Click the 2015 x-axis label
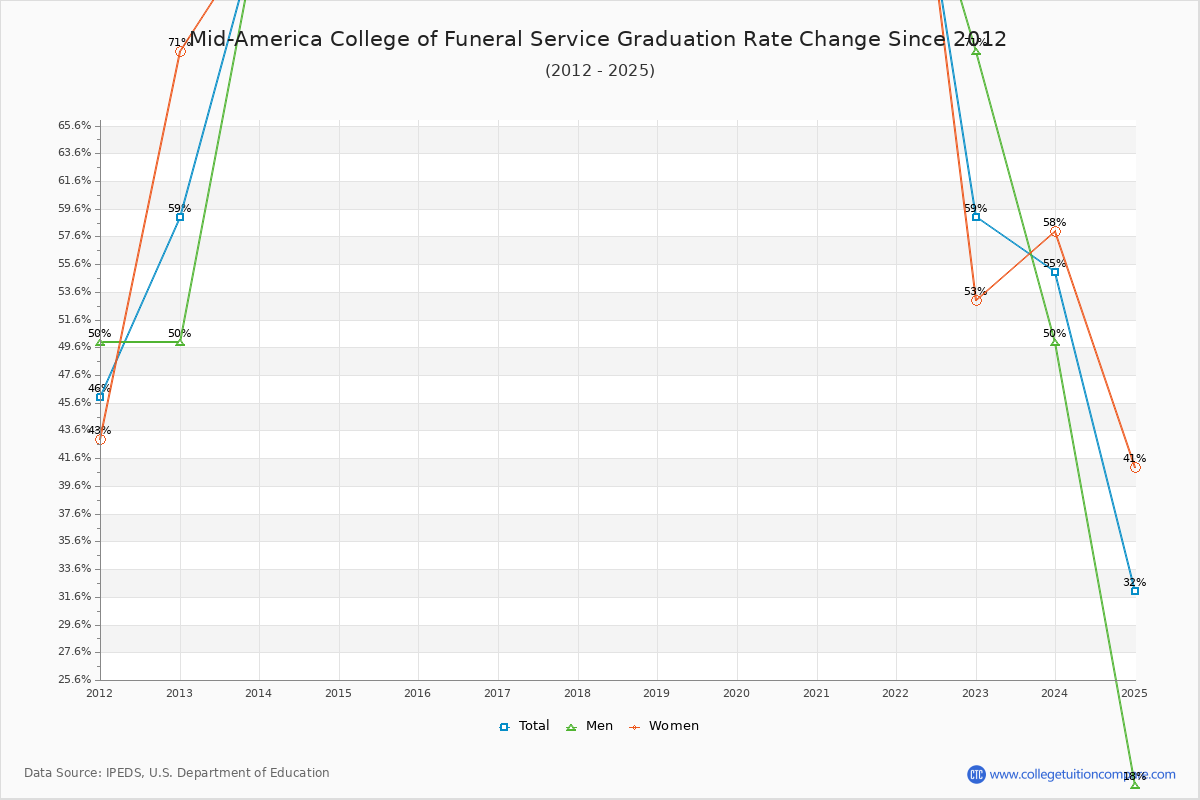This screenshot has height=800, width=1200. point(338,693)
